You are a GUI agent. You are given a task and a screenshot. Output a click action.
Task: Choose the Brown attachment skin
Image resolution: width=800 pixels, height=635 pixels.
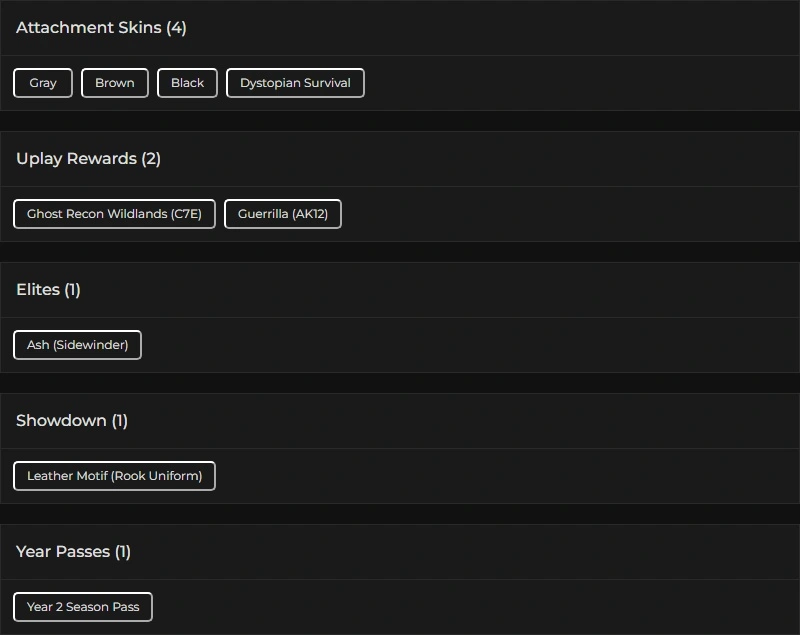coord(115,83)
